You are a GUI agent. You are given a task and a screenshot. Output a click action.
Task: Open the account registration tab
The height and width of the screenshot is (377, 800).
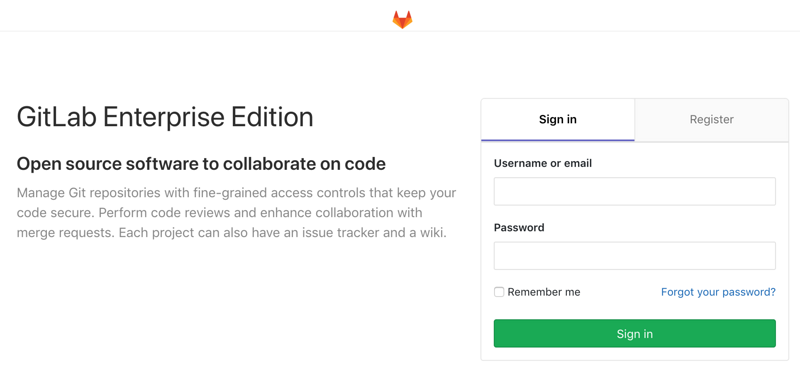[x=712, y=119]
